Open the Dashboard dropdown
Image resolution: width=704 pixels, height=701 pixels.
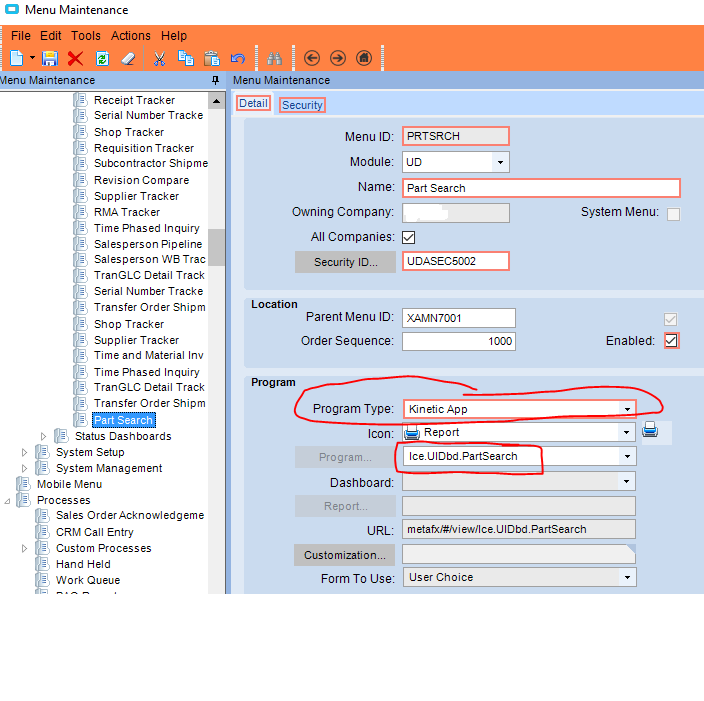626,481
